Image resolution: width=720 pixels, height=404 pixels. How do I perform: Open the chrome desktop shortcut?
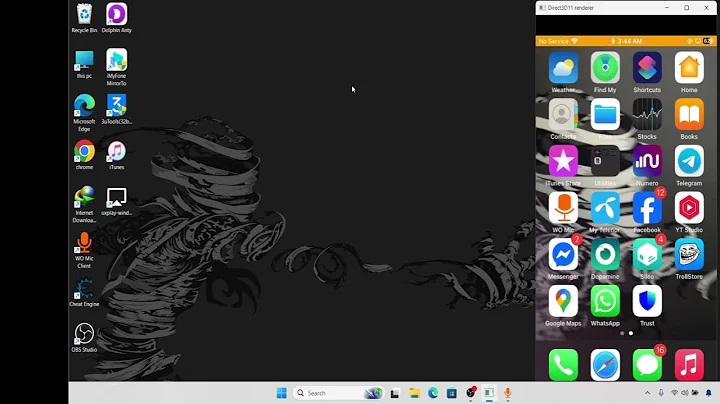pos(84,155)
